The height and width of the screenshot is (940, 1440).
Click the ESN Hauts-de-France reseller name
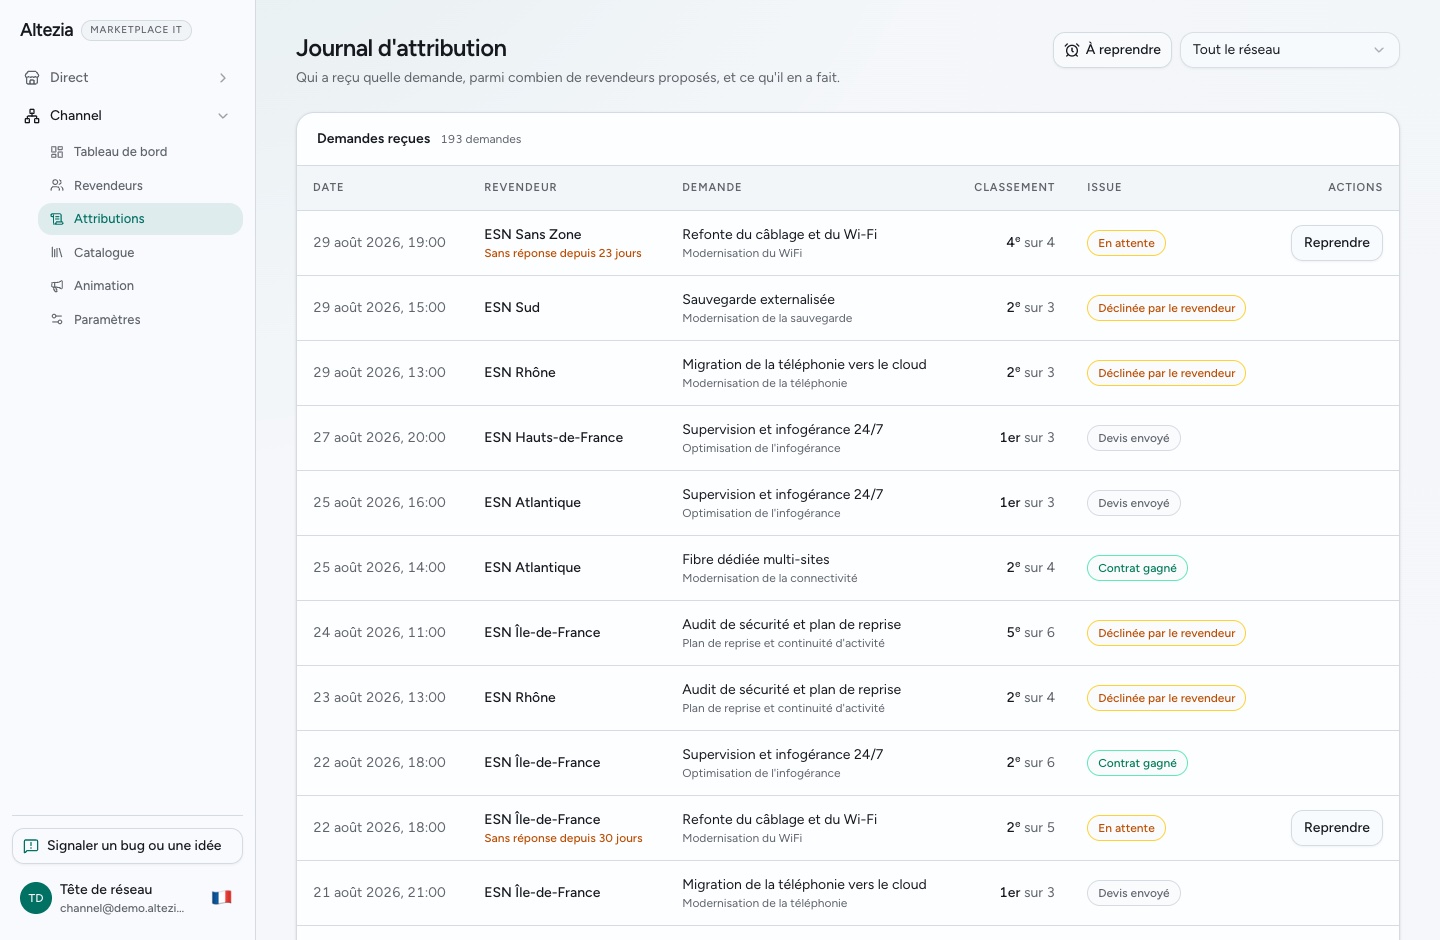(x=553, y=438)
